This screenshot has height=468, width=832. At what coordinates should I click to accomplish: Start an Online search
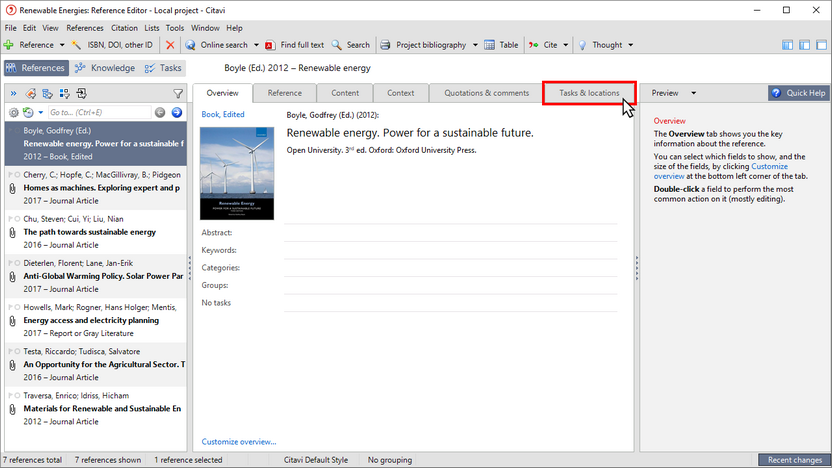point(216,45)
